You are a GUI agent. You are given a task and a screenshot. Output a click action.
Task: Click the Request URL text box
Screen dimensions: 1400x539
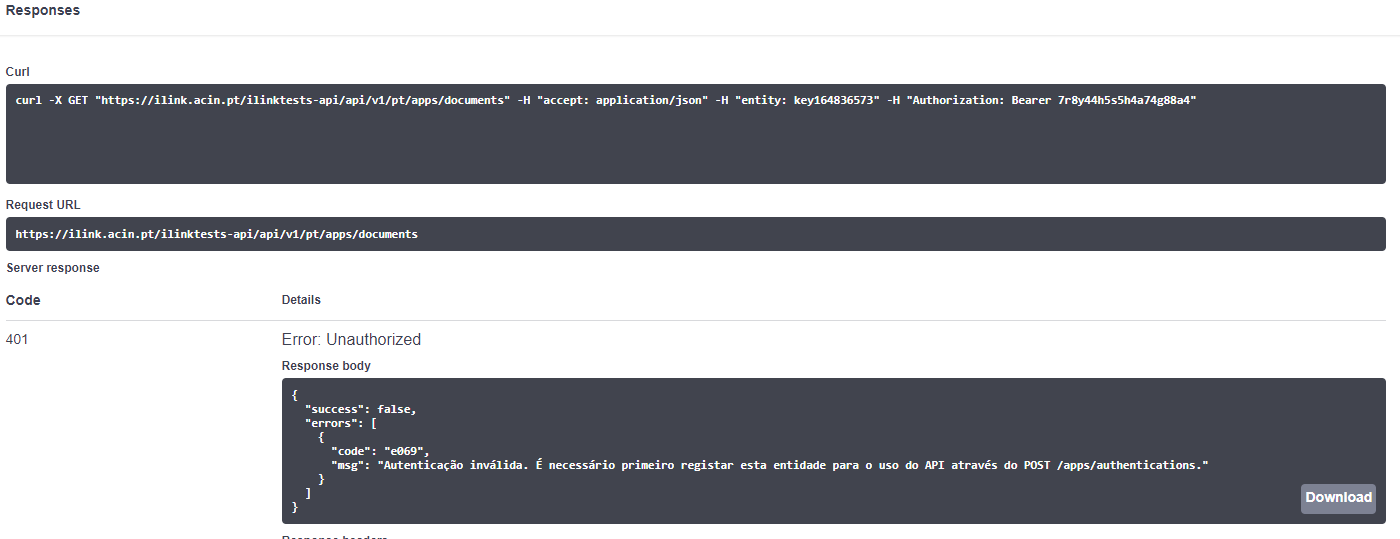(x=695, y=234)
